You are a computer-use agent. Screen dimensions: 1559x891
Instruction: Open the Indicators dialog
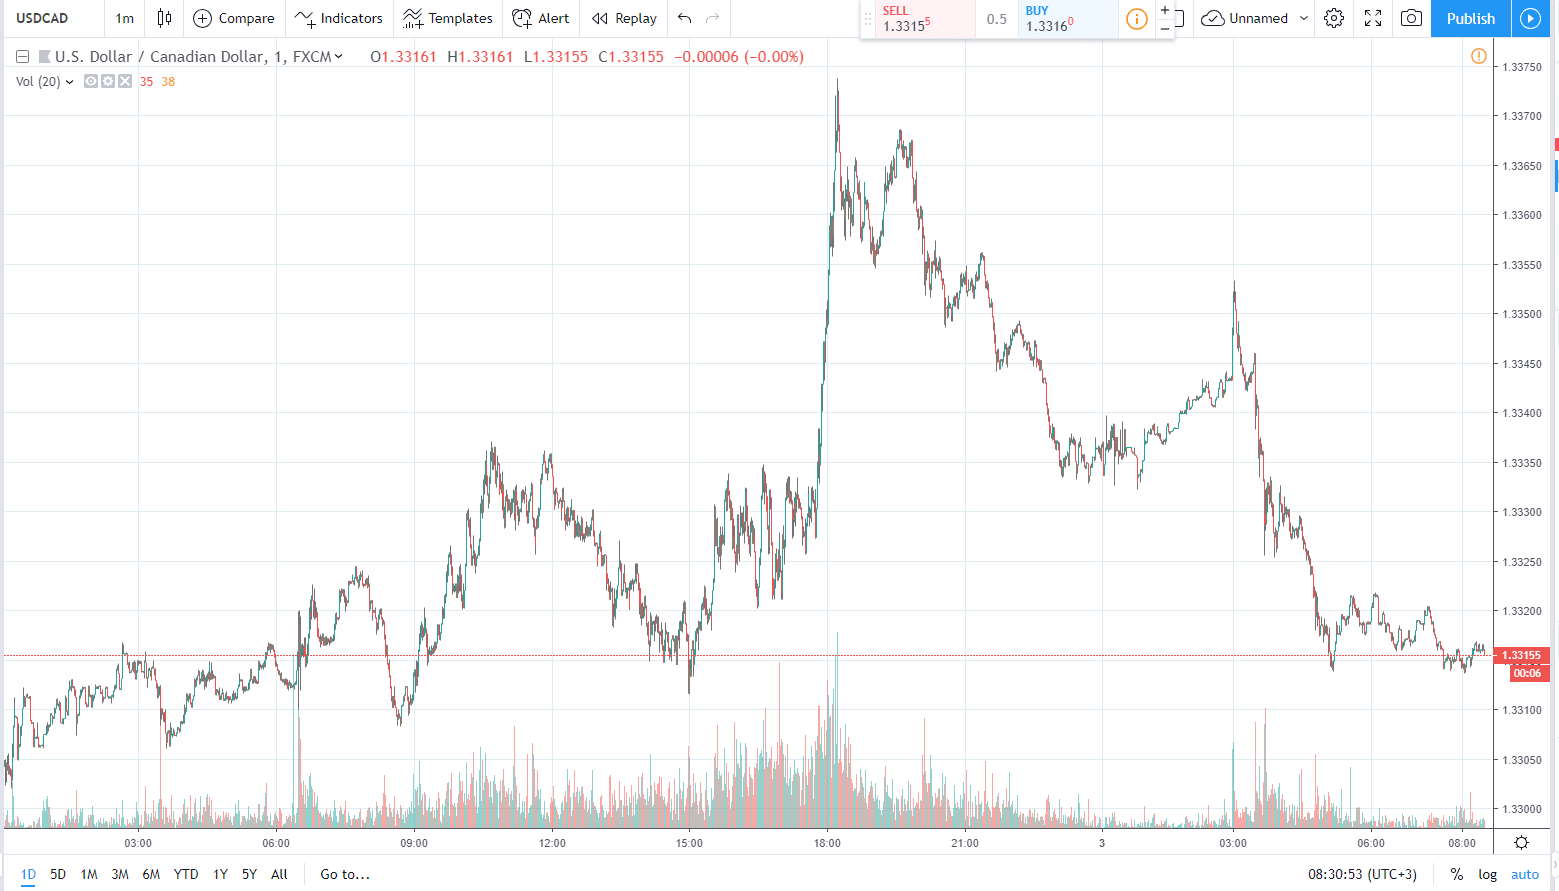[x=338, y=18]
